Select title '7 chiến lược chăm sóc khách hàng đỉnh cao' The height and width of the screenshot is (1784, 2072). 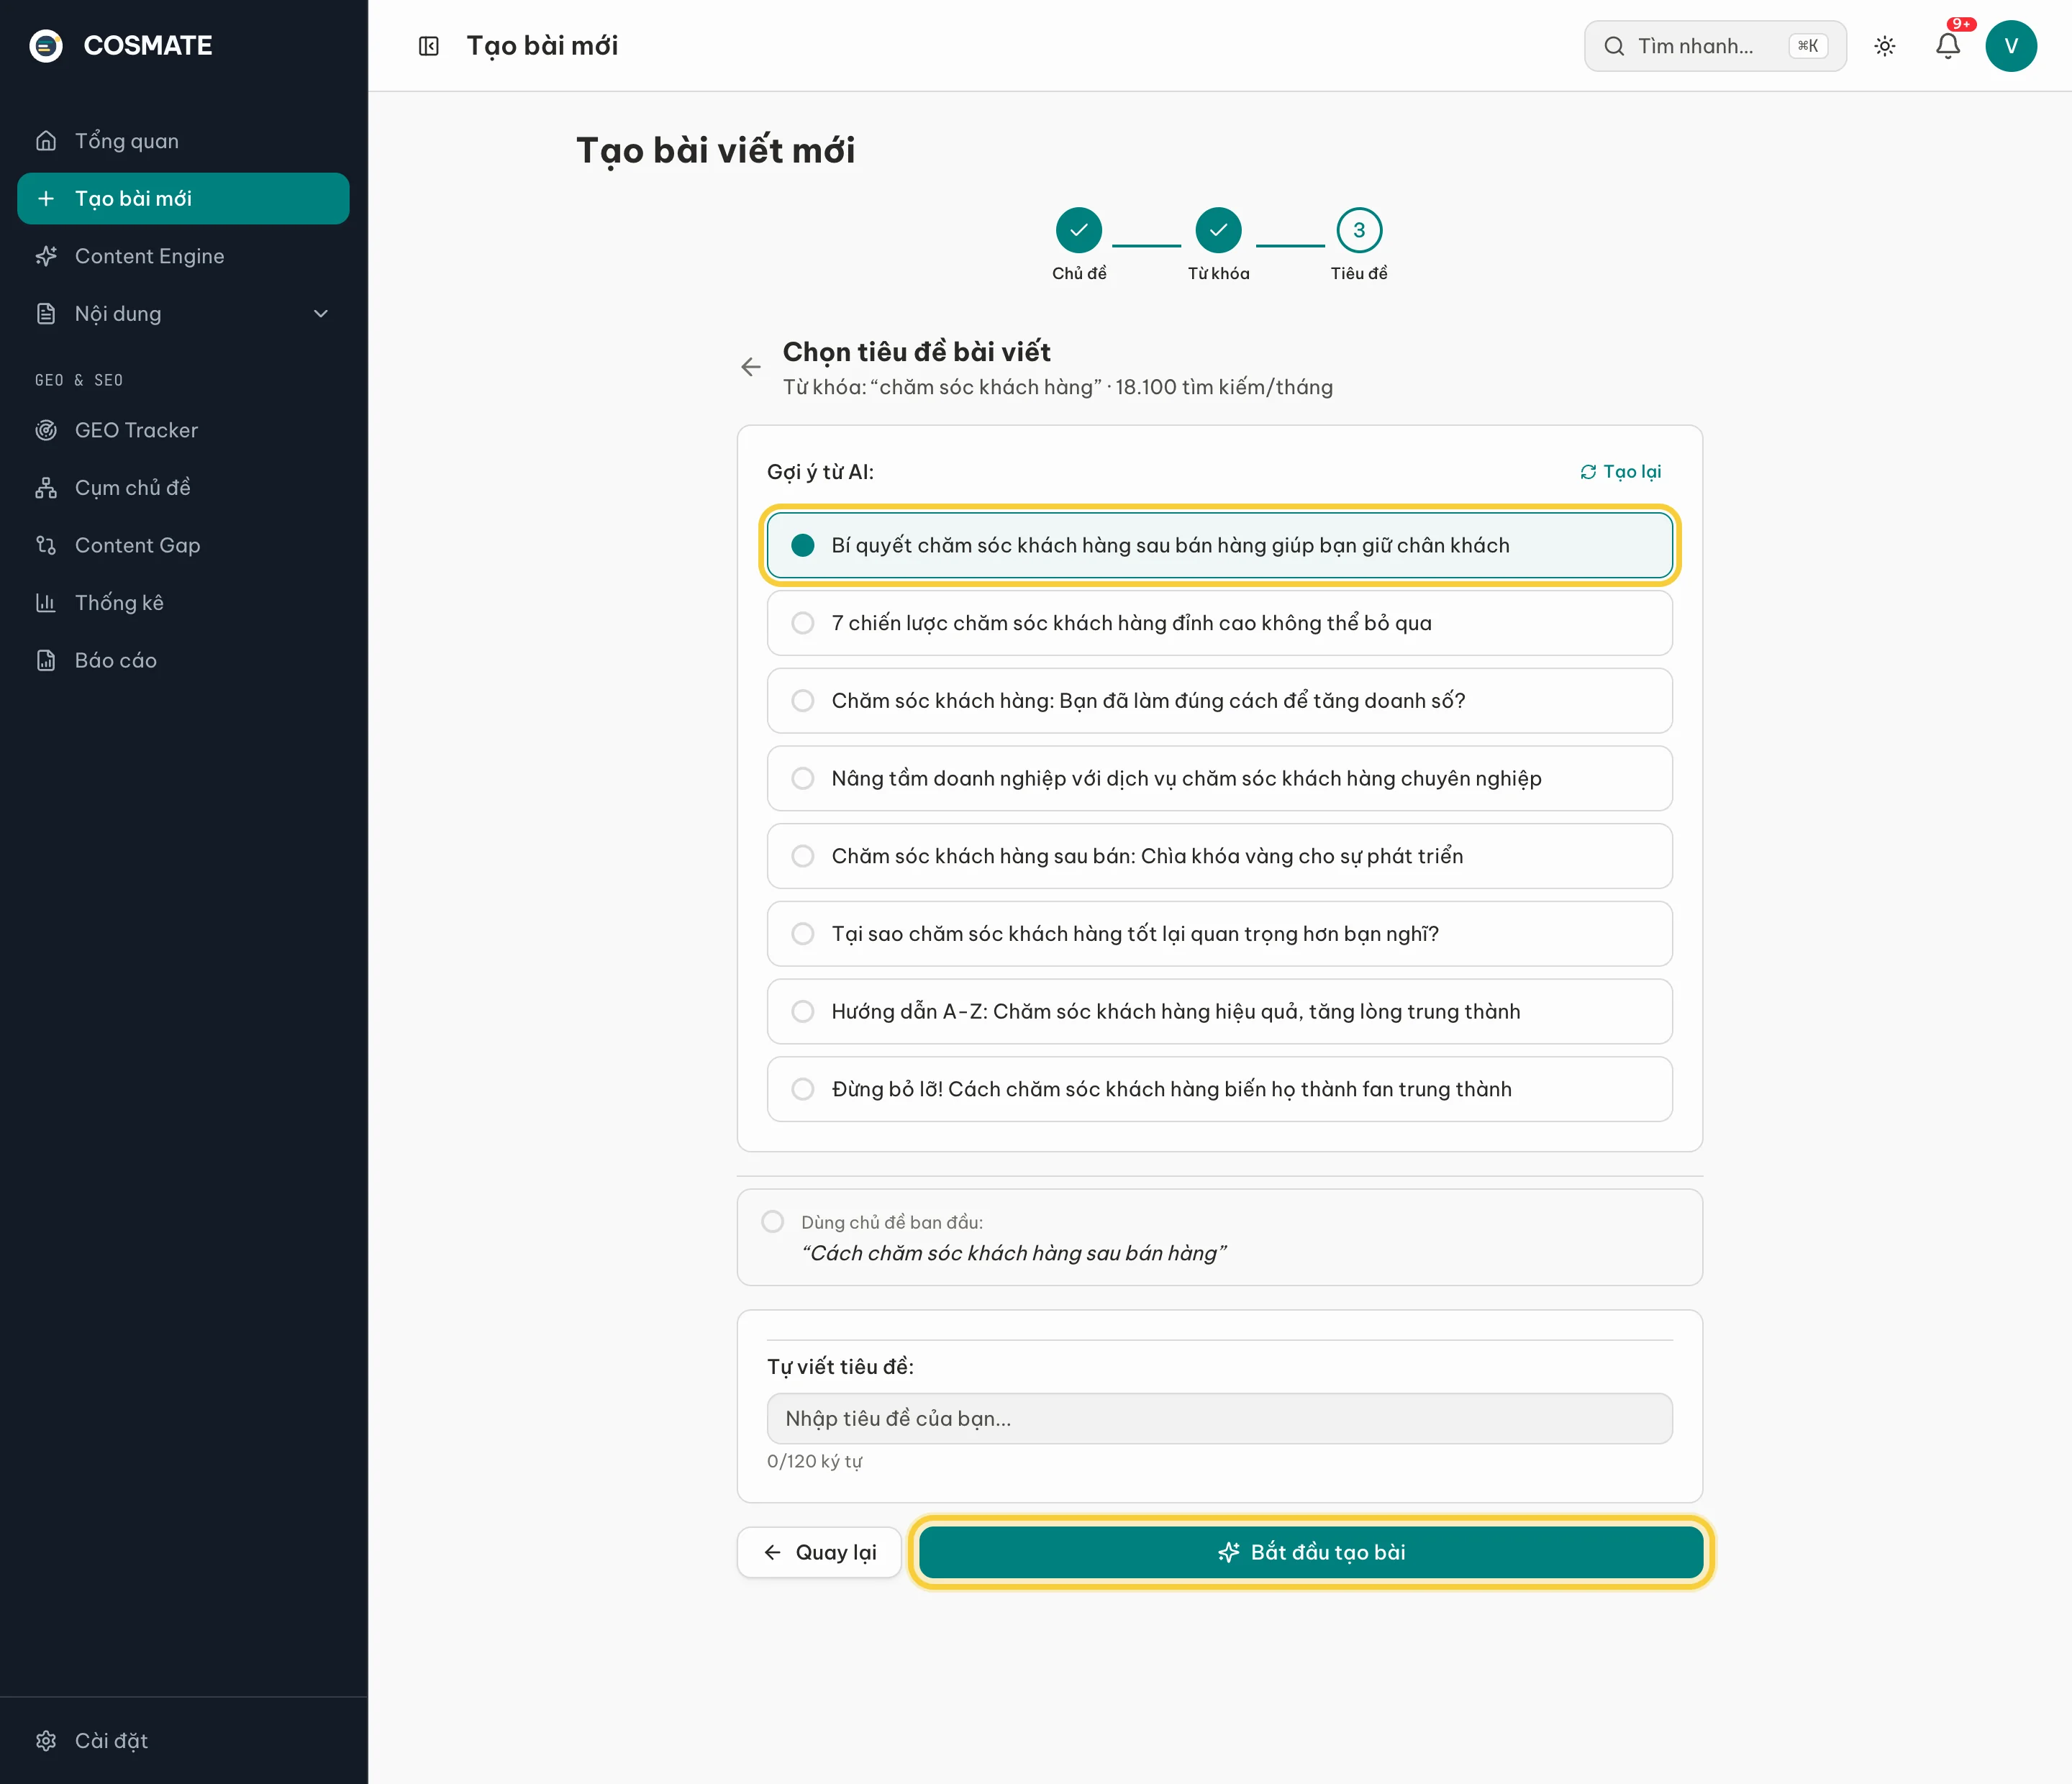point(1219,623)
